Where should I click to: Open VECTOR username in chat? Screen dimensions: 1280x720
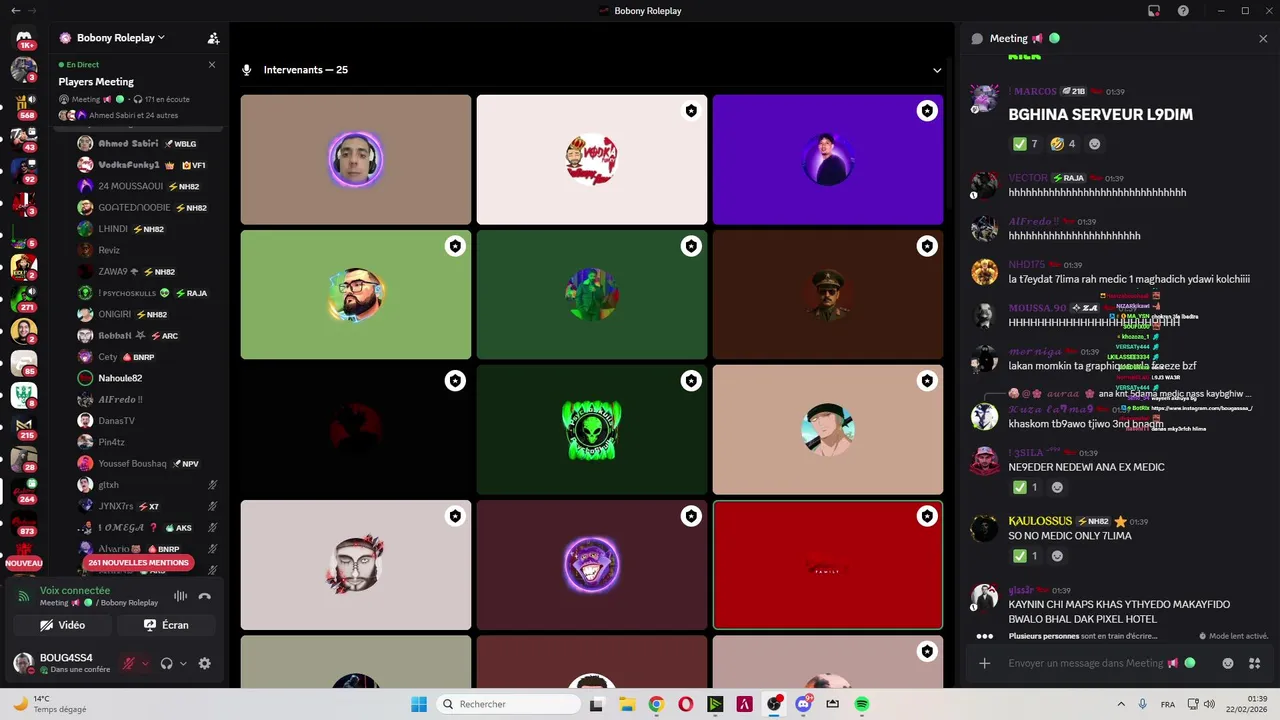coord(1028,178)
